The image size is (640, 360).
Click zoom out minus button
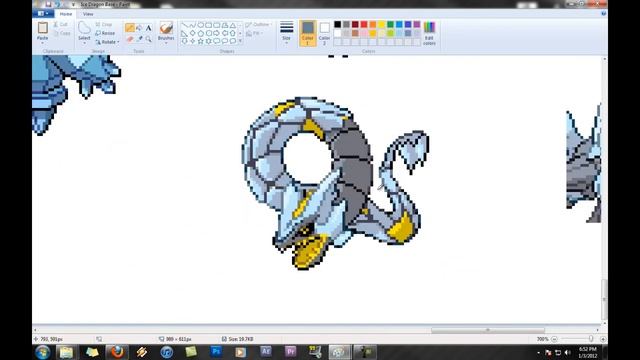554,339
